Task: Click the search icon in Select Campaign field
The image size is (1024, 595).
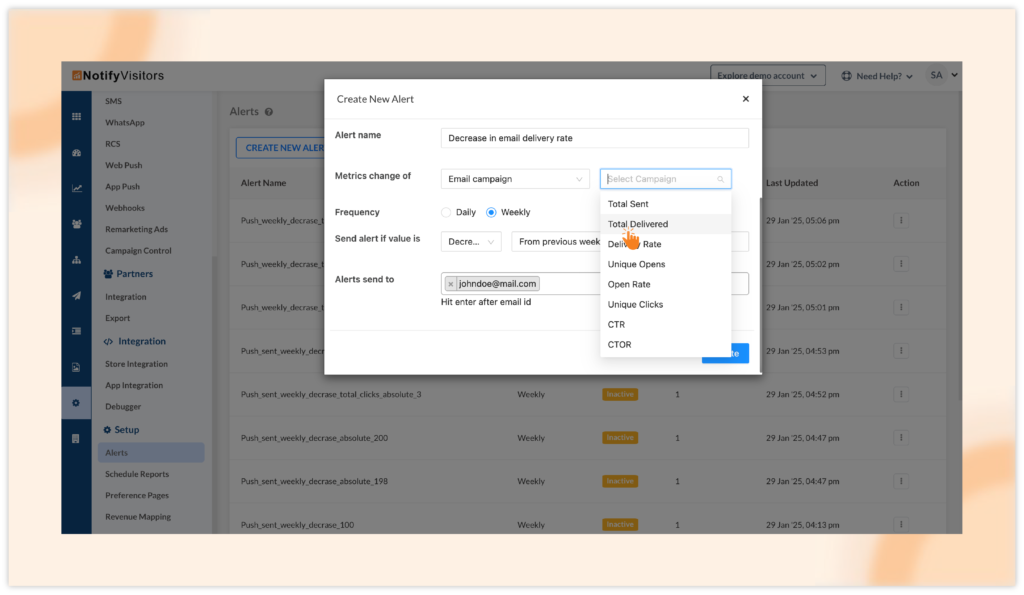Action: point(720,179)
